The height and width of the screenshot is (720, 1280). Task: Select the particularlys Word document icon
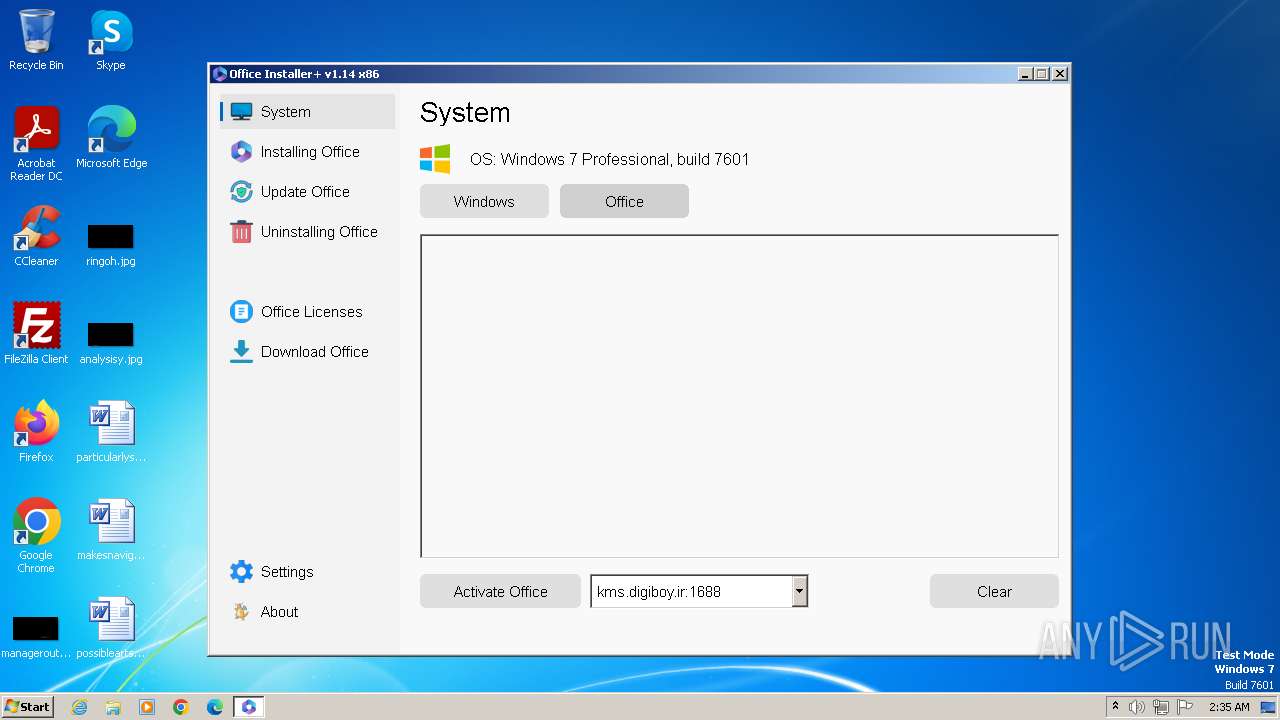111,432
